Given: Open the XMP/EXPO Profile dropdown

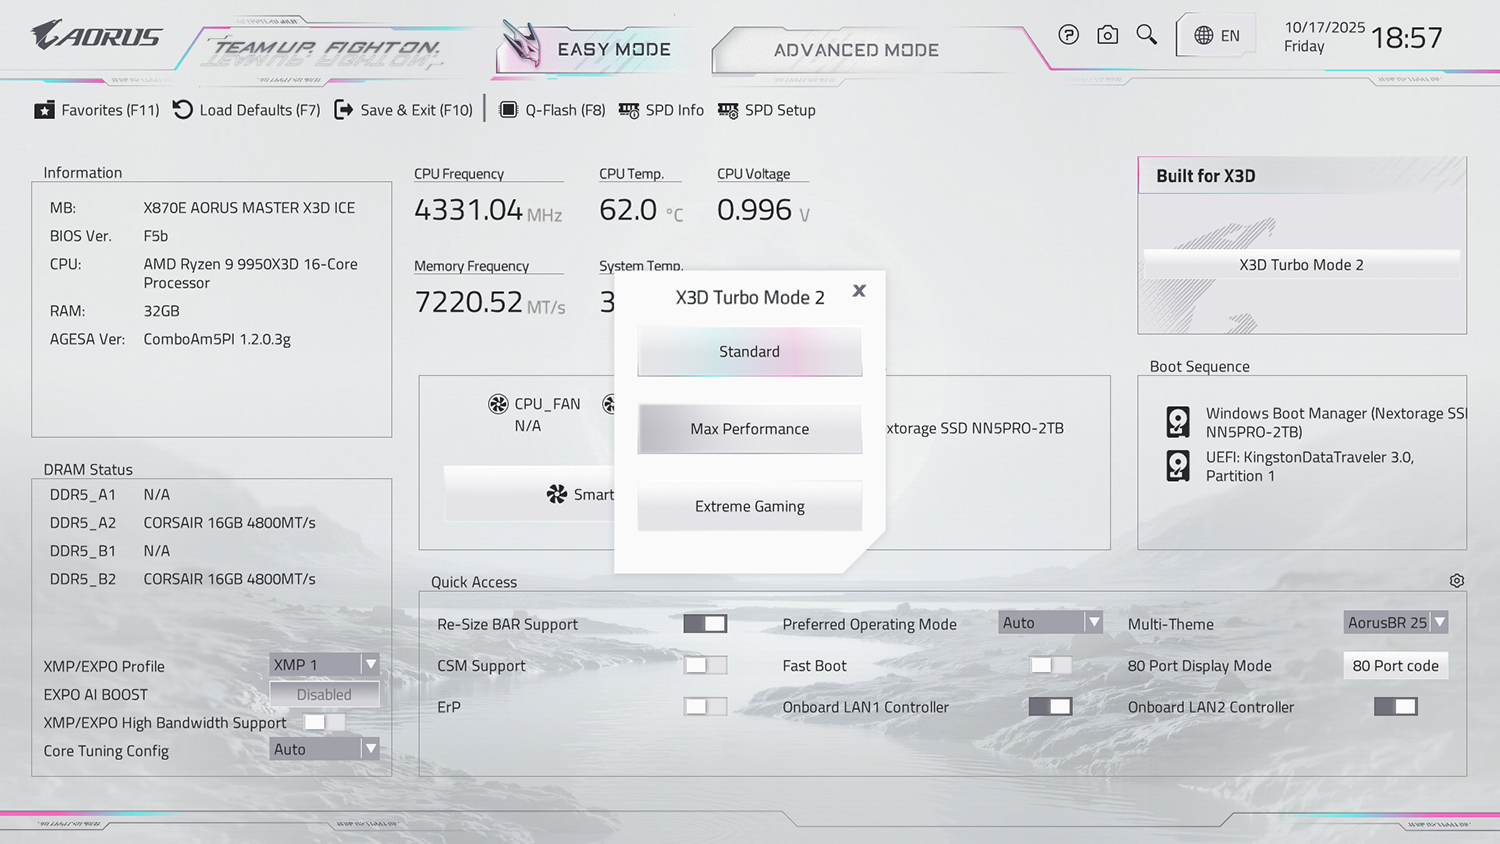Looking at the screenshot, I should pyautogui.click(x=324, y=664).
